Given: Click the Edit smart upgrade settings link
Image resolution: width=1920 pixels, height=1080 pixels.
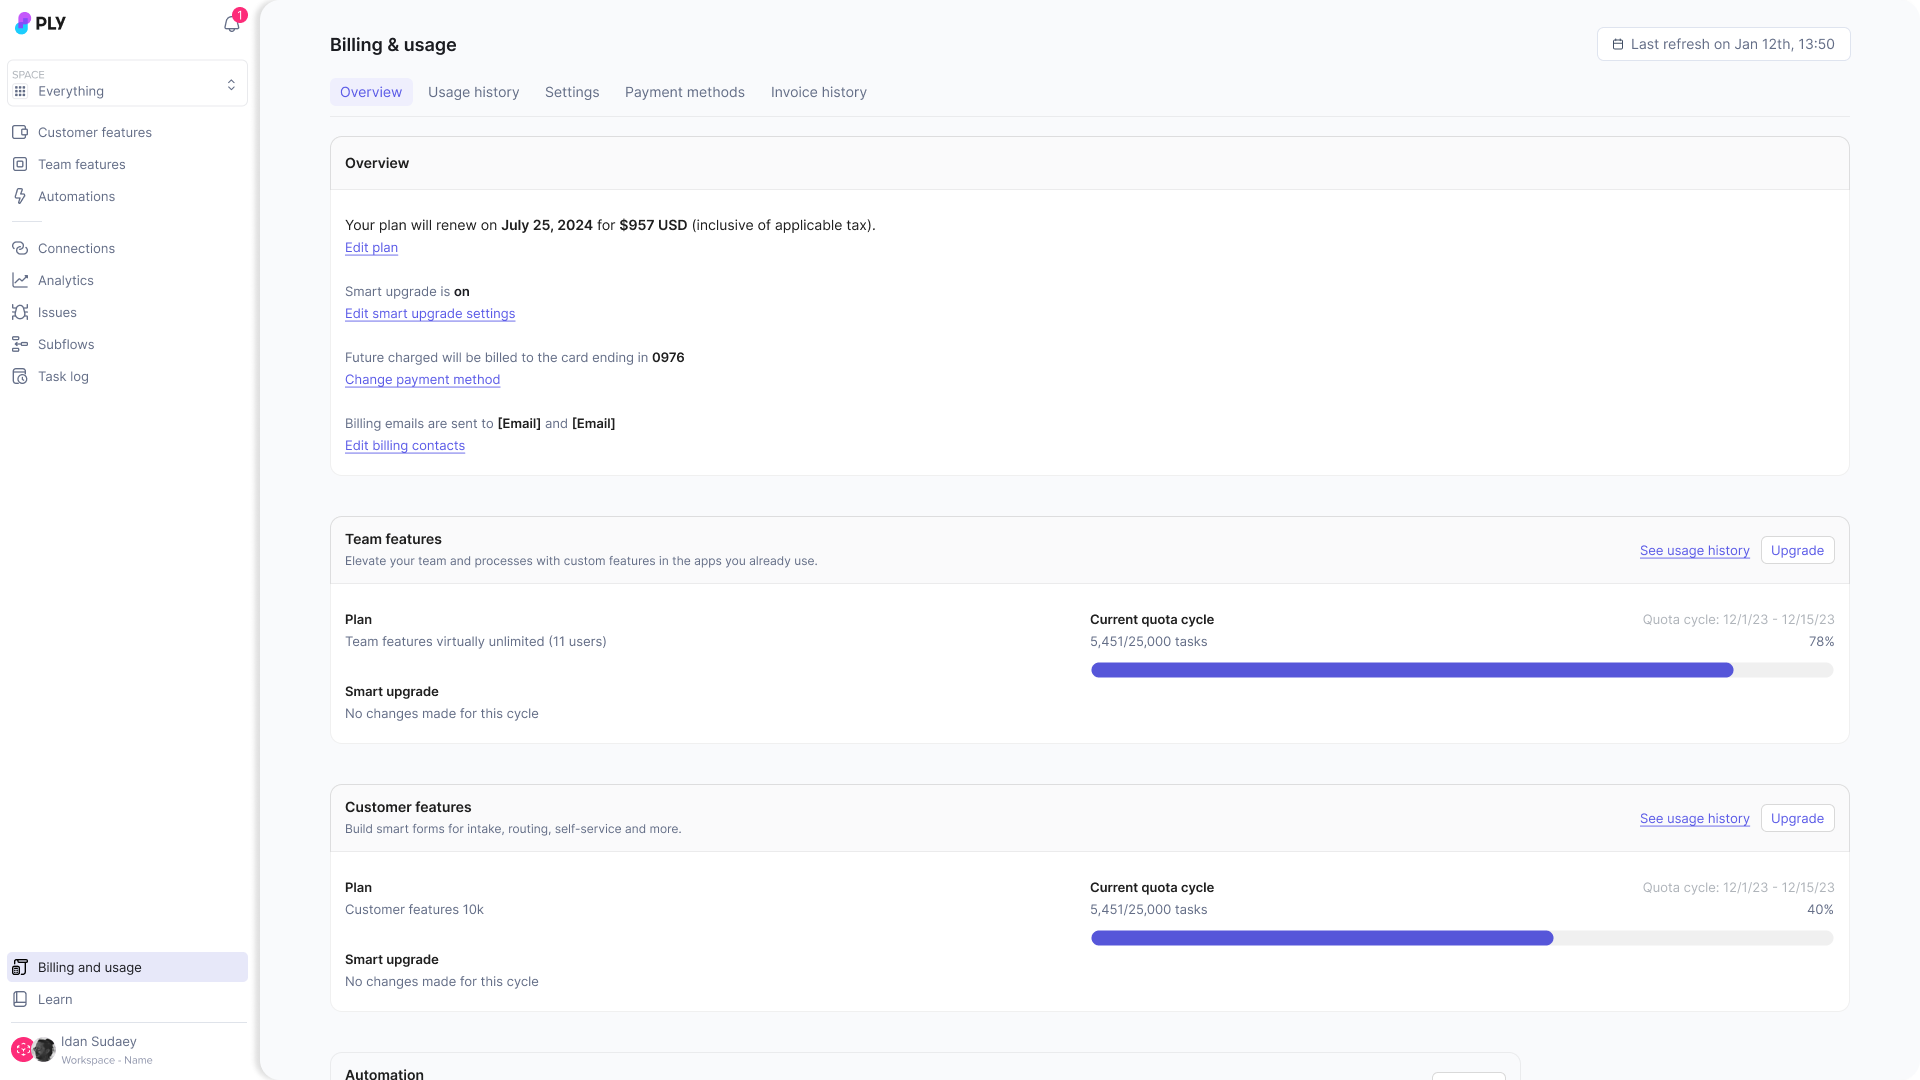Looking at the screenshot, I should tap(429, 314).
